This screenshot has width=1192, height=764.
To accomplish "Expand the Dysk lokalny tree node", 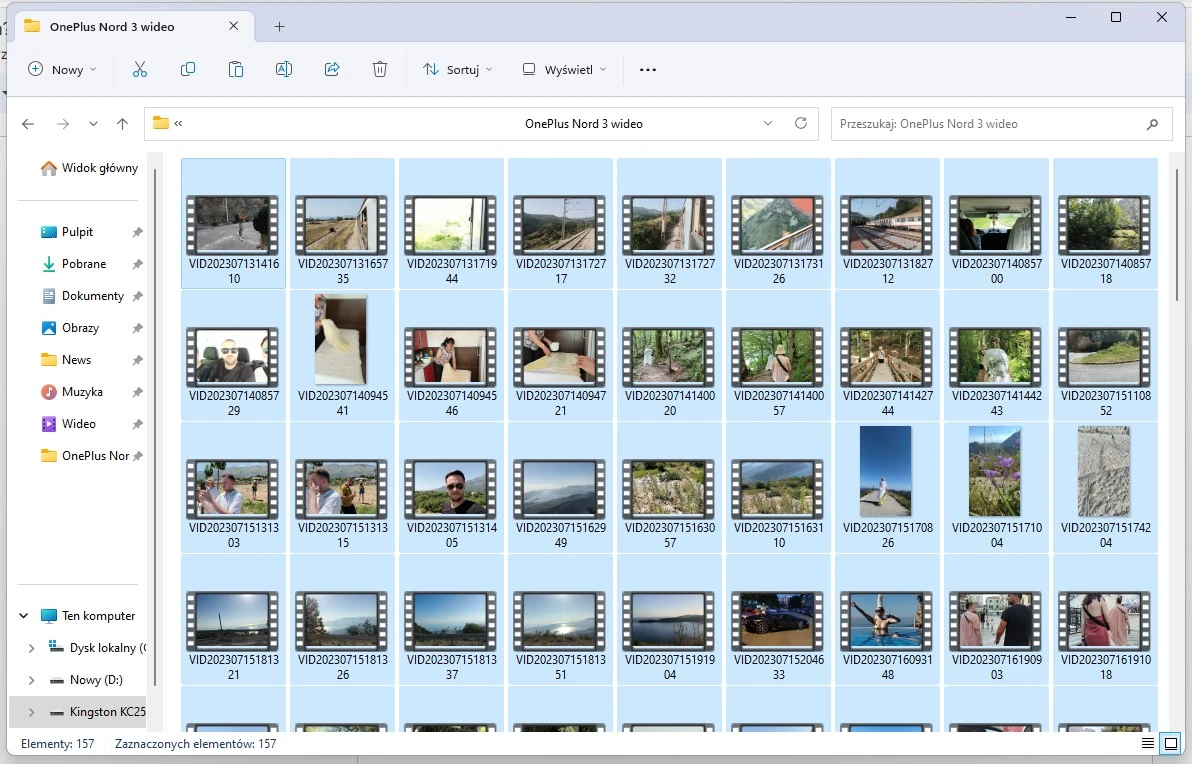I will [31, 648].
